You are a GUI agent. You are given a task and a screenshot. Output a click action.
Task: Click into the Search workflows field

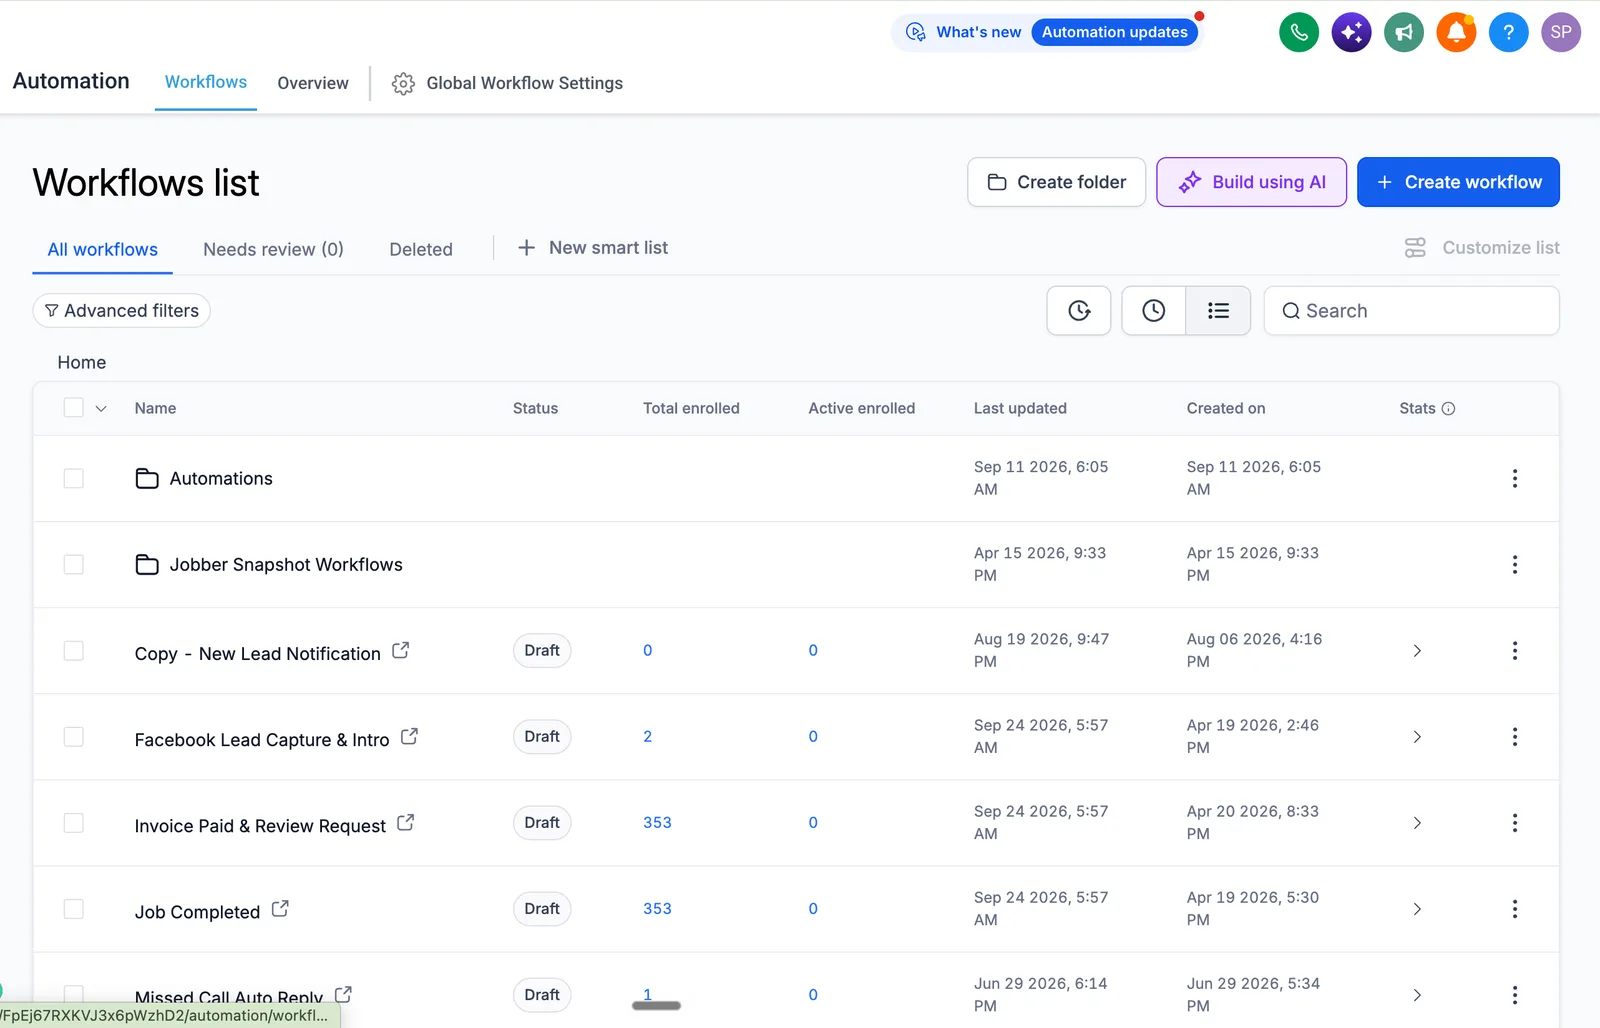[x=1411, y=311]
